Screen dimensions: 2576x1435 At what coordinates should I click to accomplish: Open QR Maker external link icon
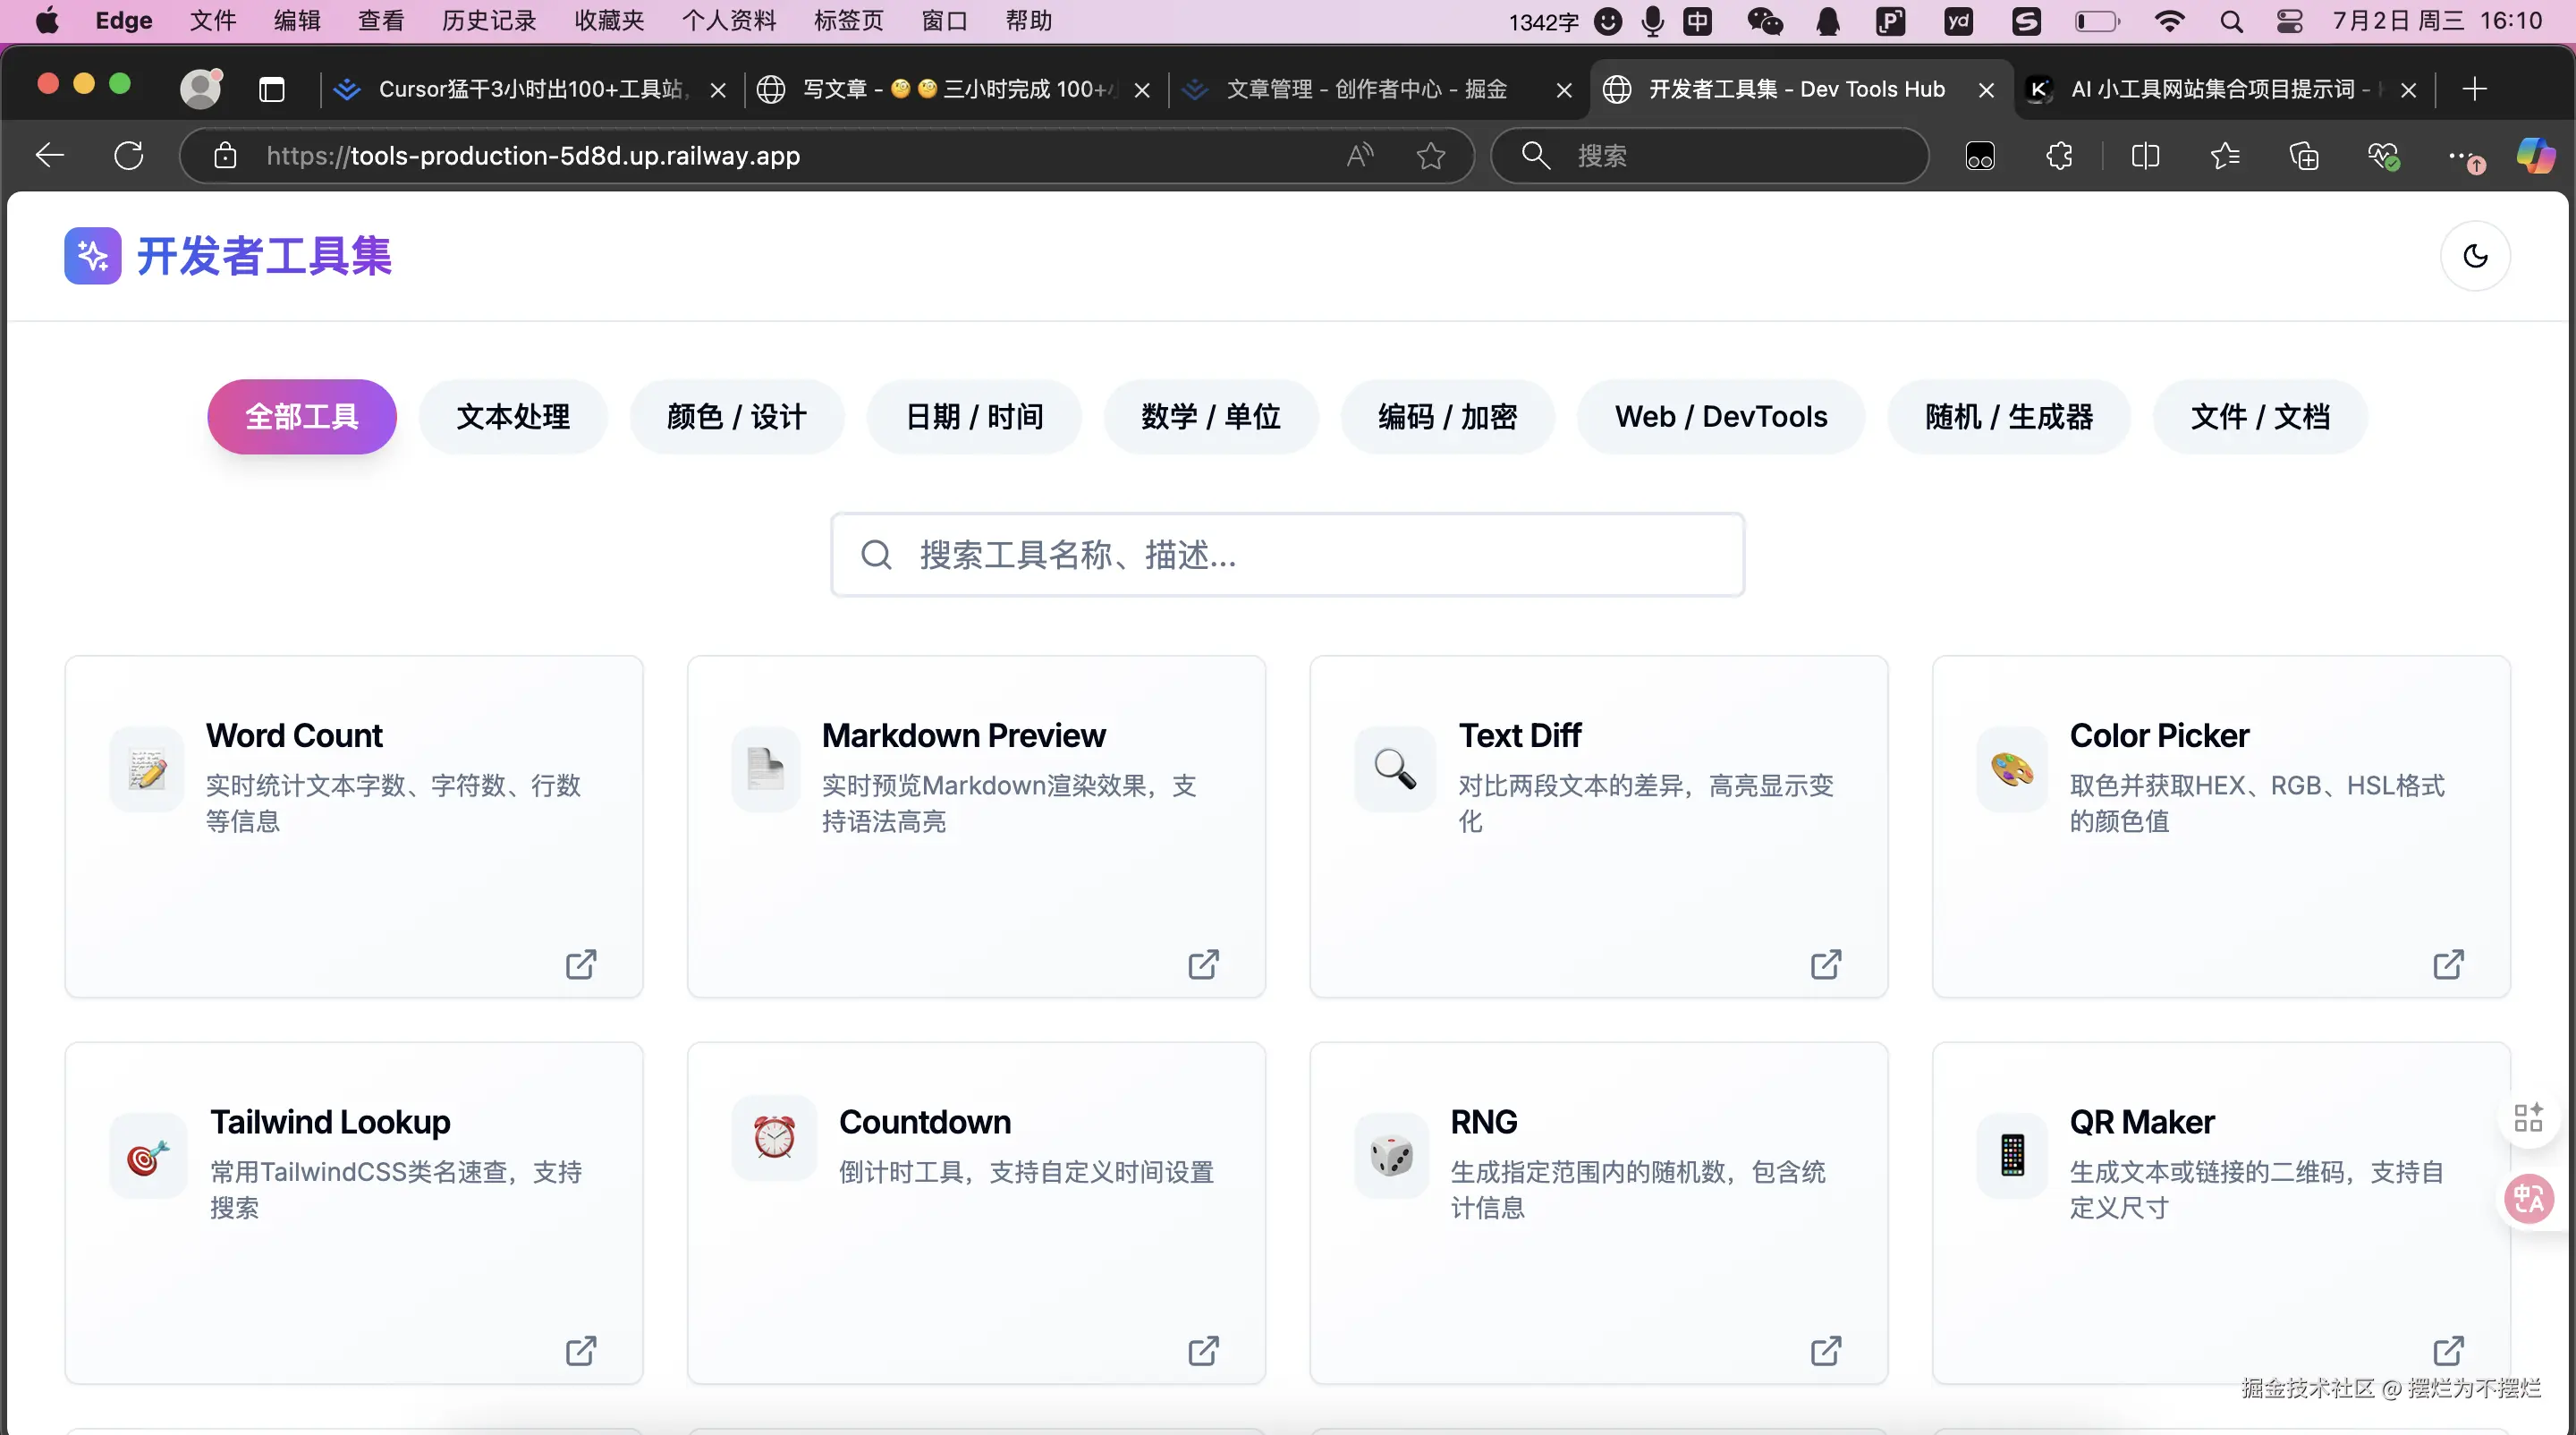pos(2447,1351)
